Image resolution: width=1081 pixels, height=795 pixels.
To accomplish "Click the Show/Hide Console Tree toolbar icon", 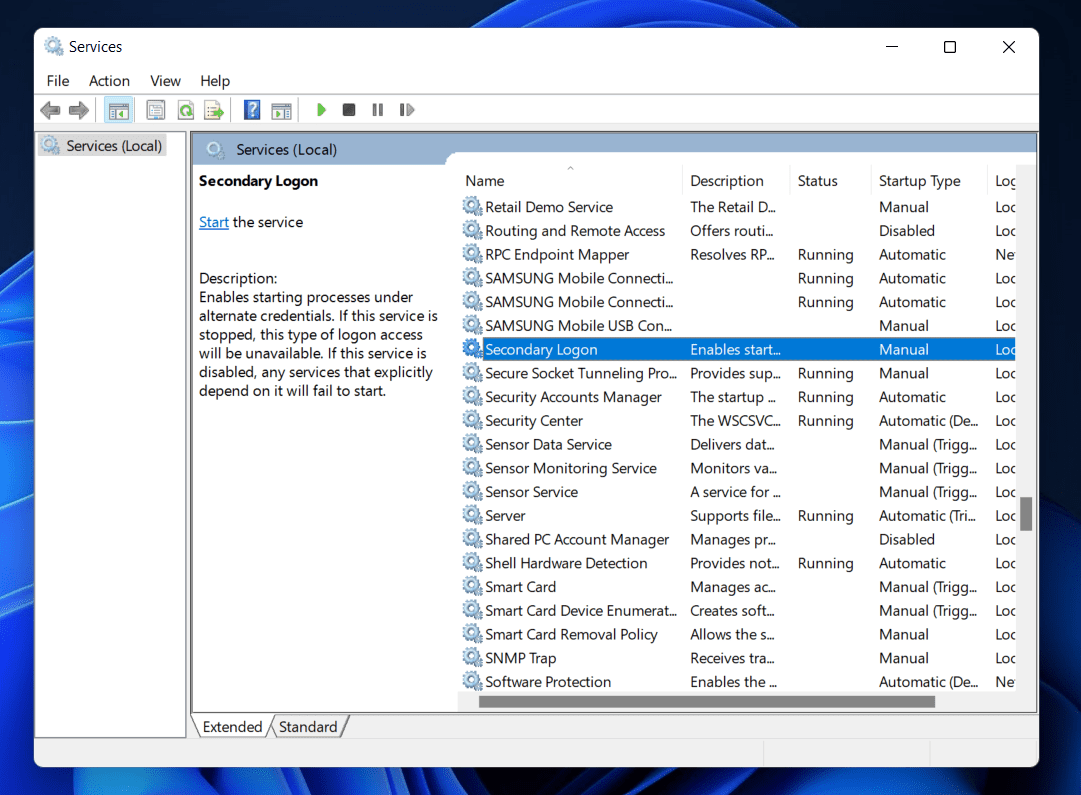I will (119, 110).
